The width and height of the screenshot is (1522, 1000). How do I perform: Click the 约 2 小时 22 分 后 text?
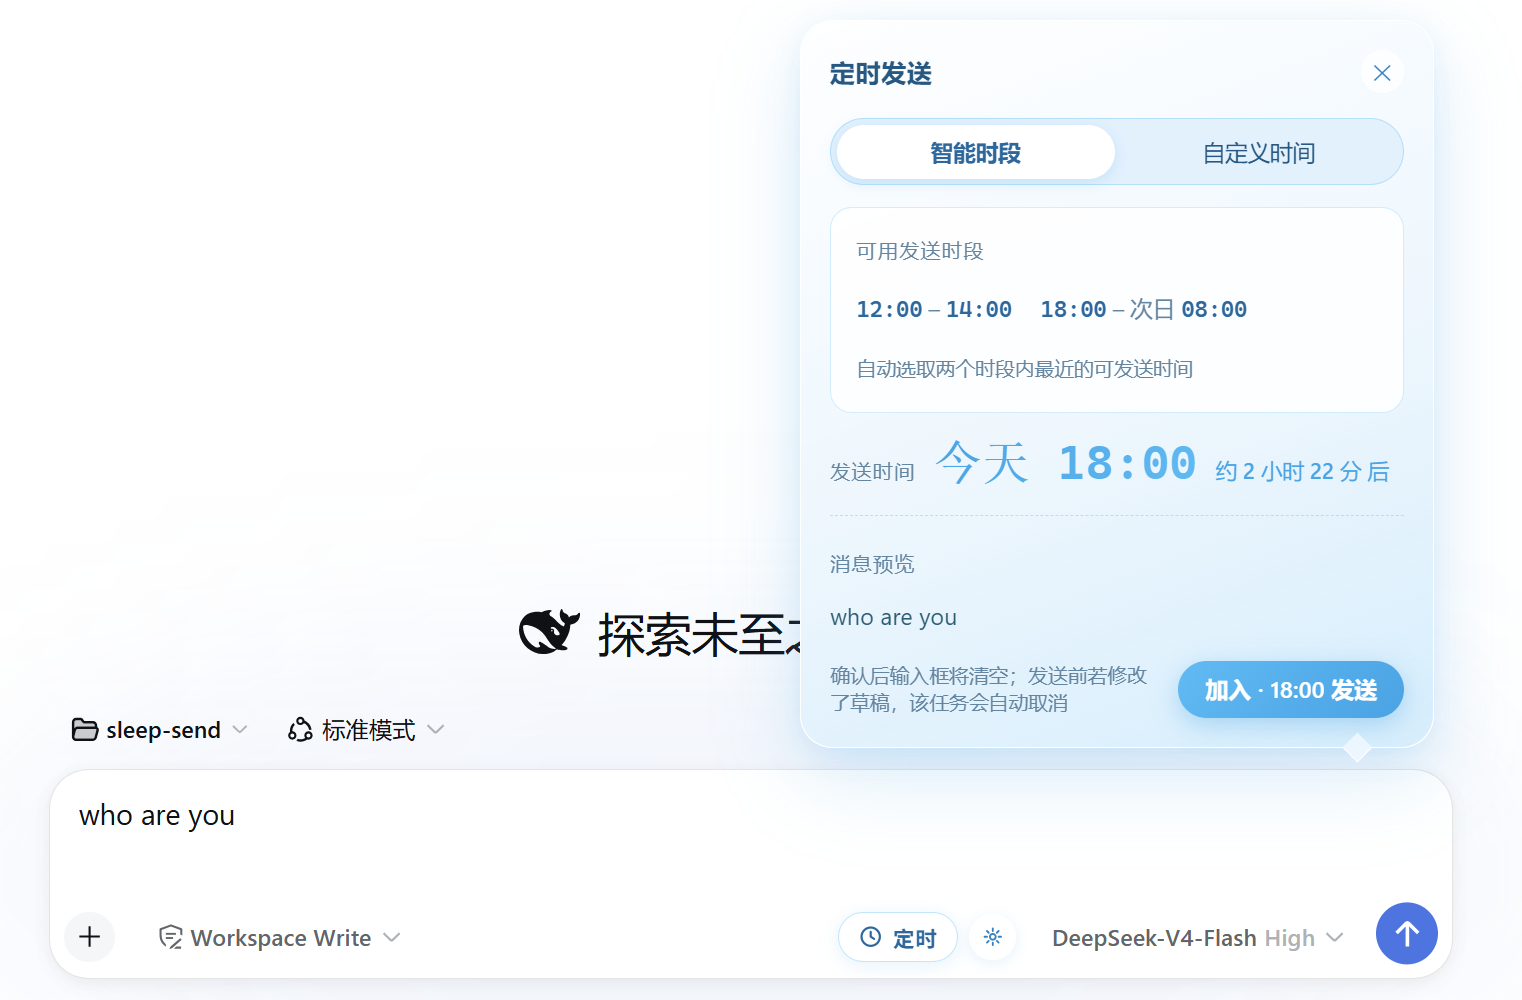(1302, 471)
